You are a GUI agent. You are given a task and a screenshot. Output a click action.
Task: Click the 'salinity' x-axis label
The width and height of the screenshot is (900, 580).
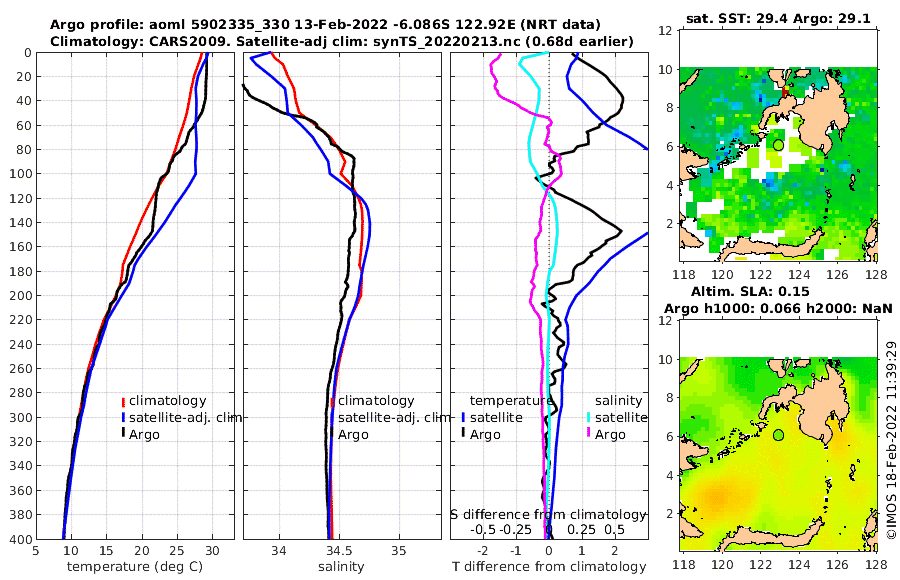point(341,567)
